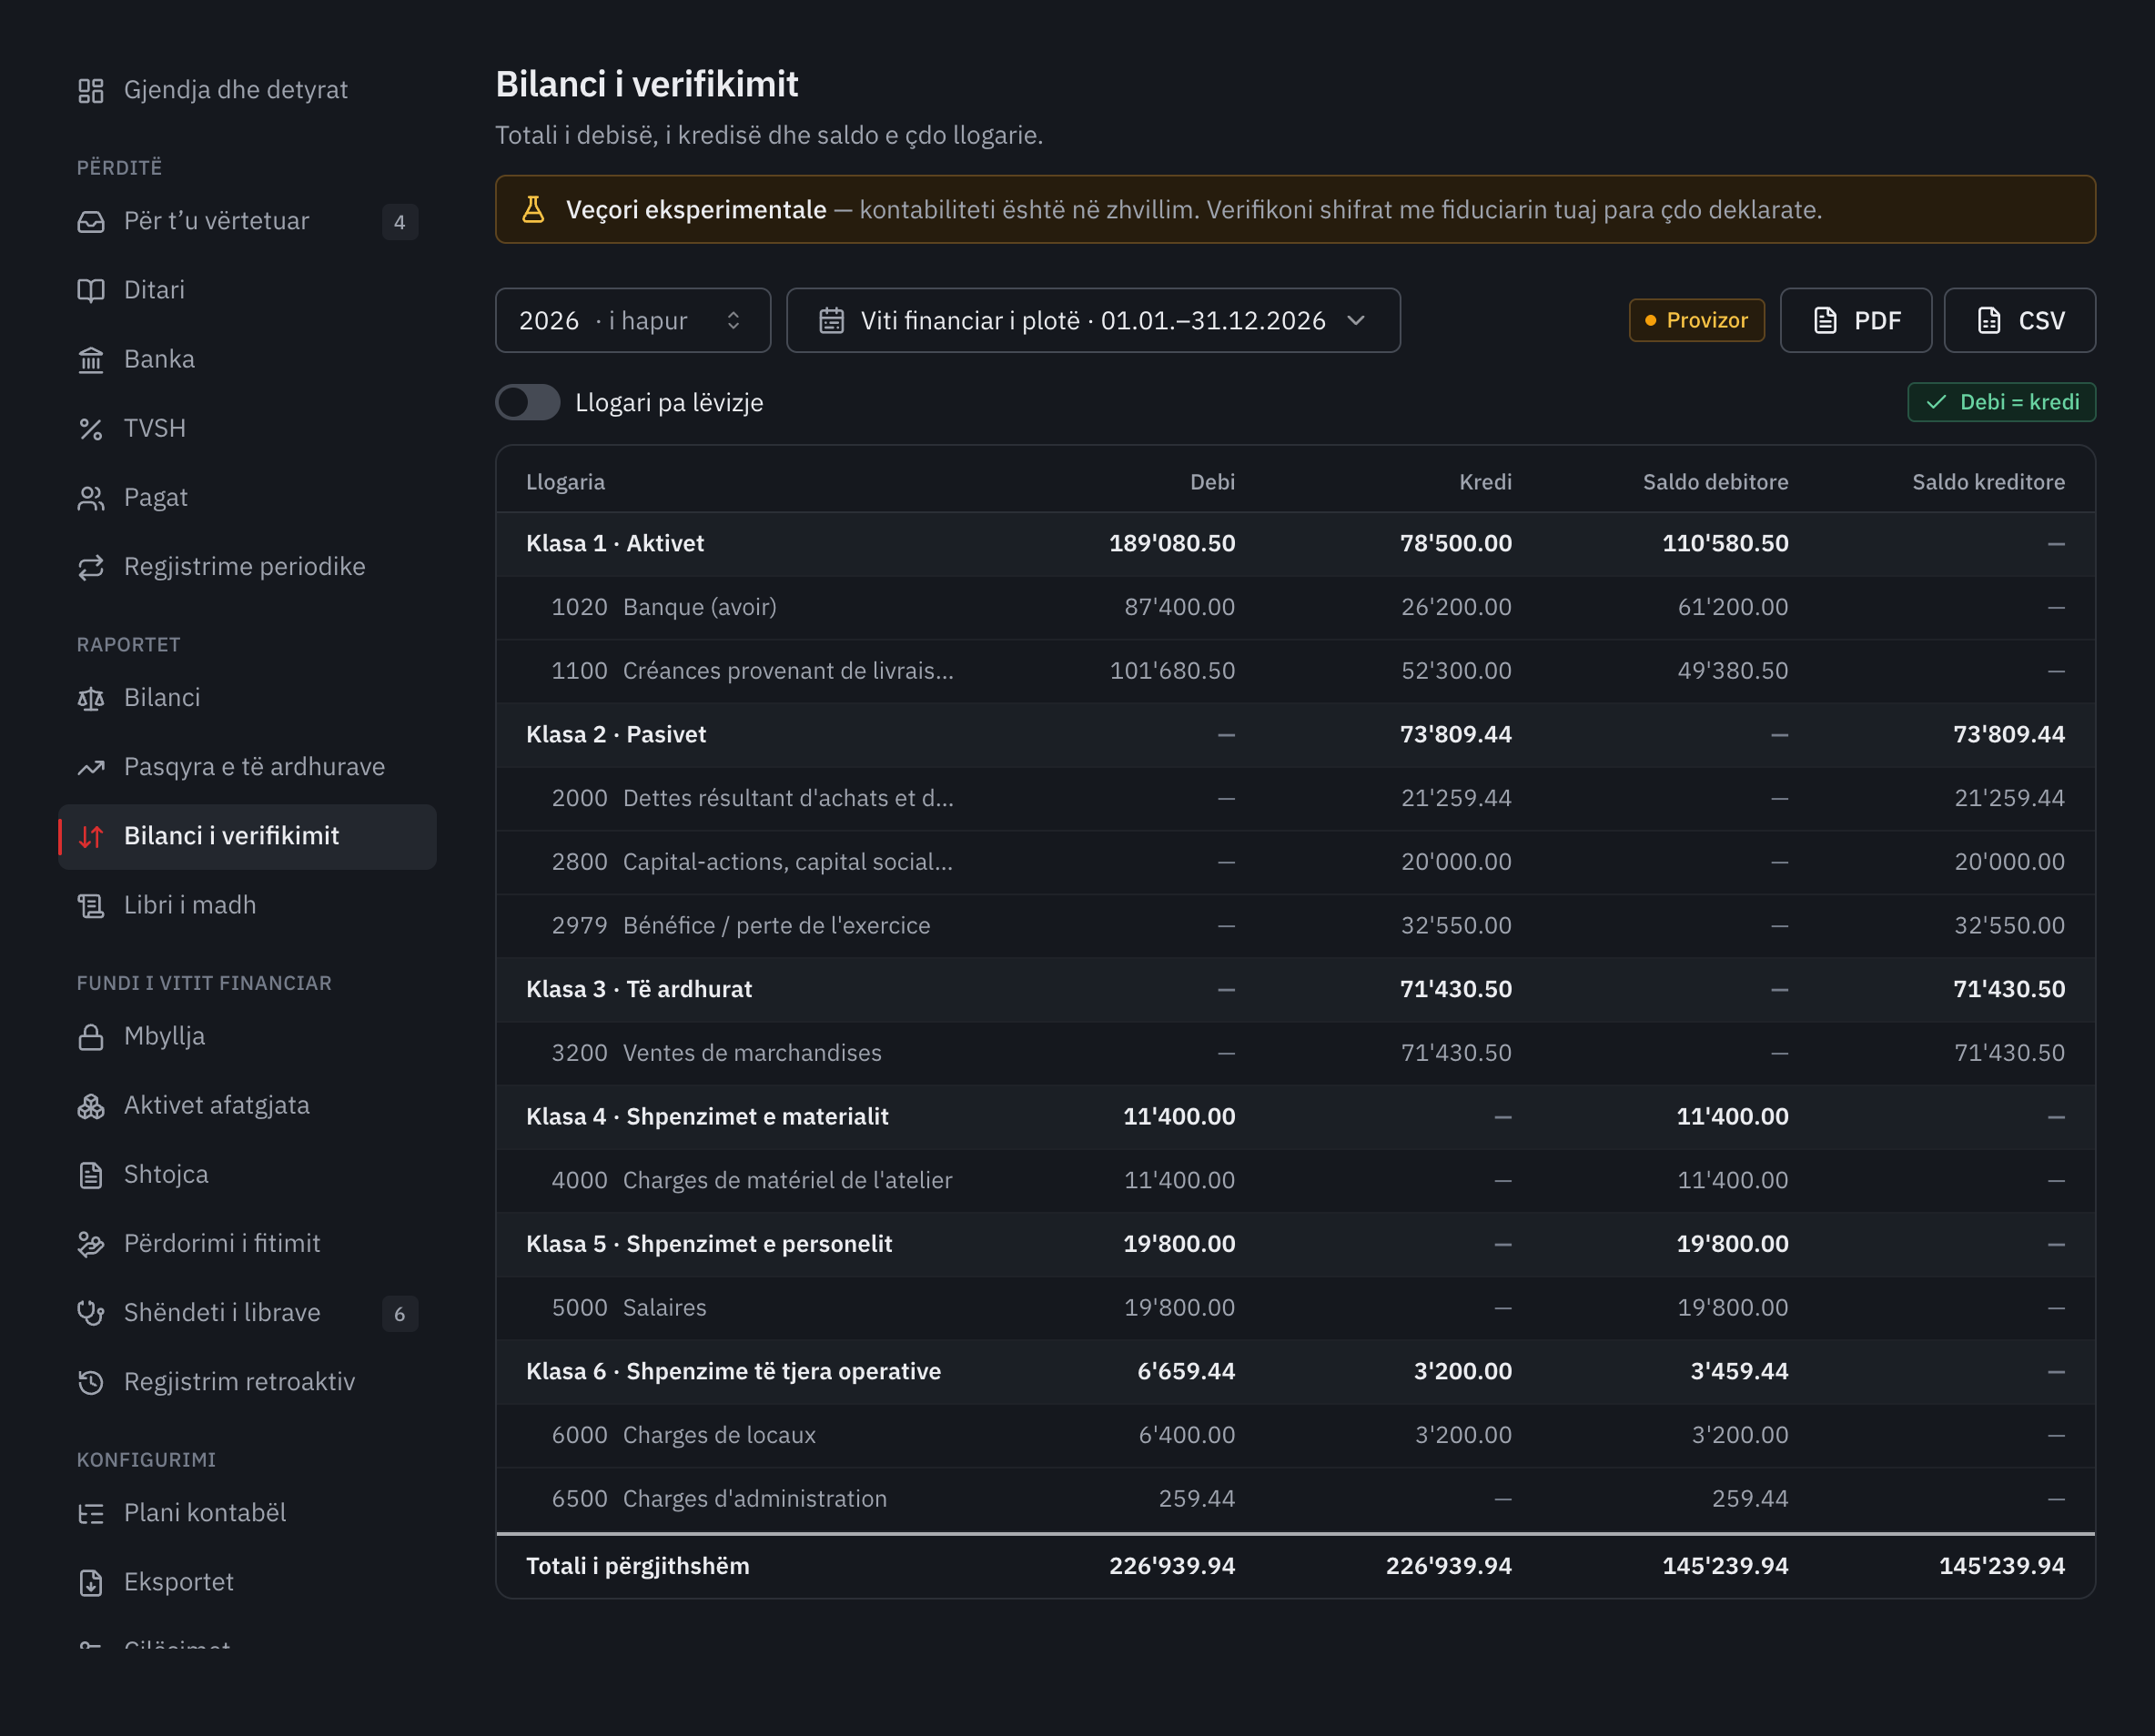Screen dimensions: 2155x1736
Task: Open account row 1100 Créances provenant de livrais...
Action: coord(1295,671)
